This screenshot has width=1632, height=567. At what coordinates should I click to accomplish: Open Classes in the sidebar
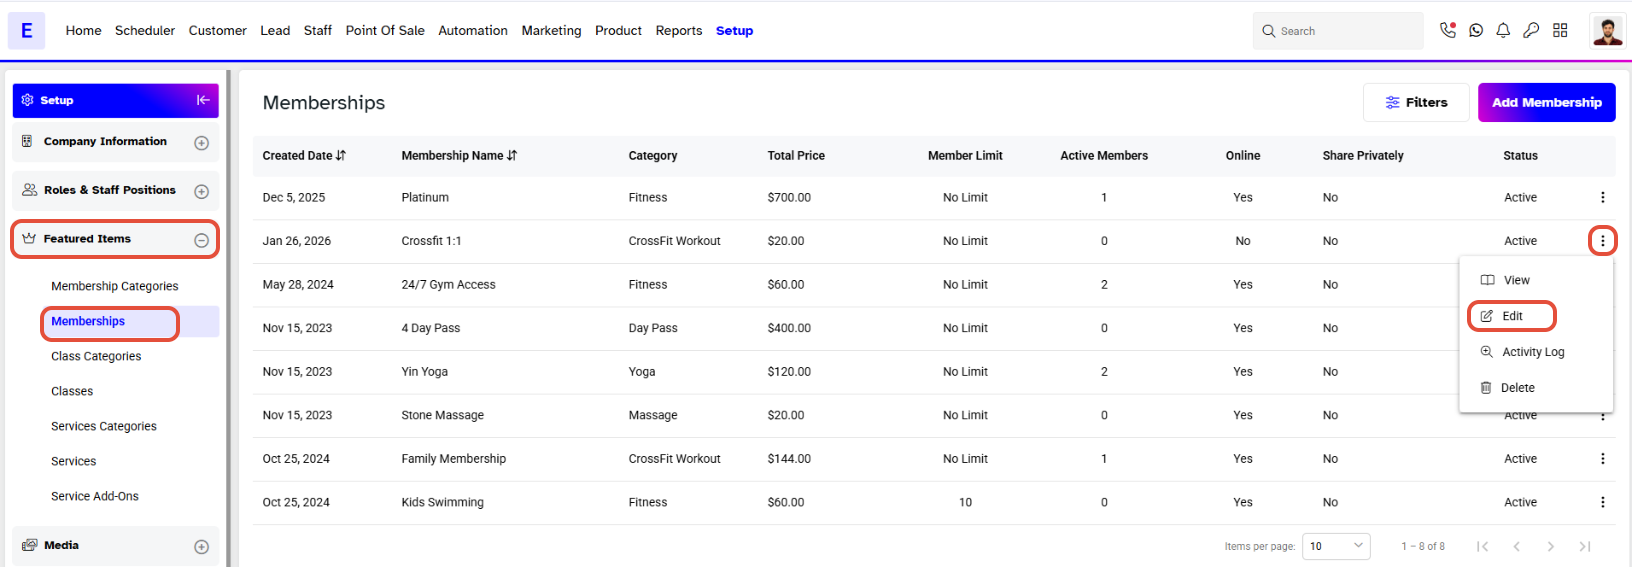[x=72, y=391]
